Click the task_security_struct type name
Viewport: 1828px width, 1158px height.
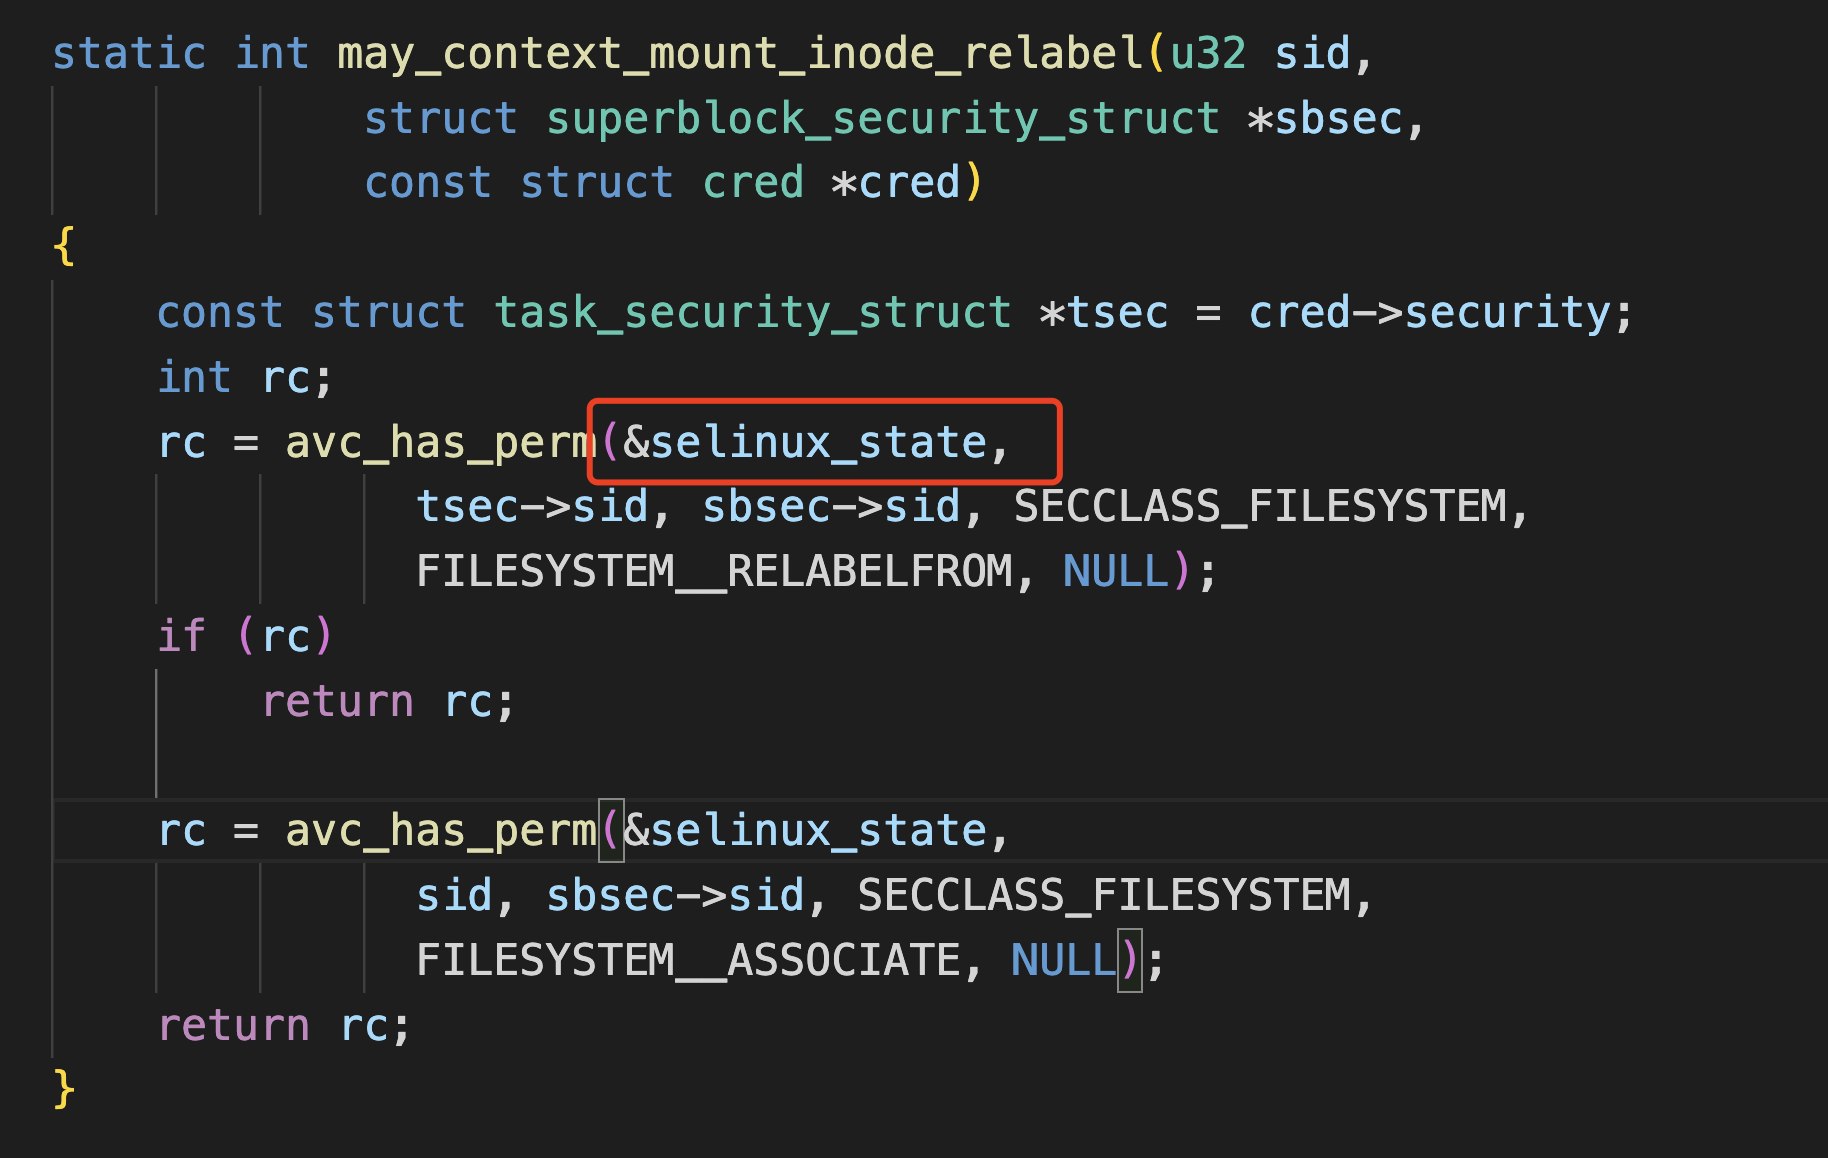pyautogui.click(x=752, y=313)
